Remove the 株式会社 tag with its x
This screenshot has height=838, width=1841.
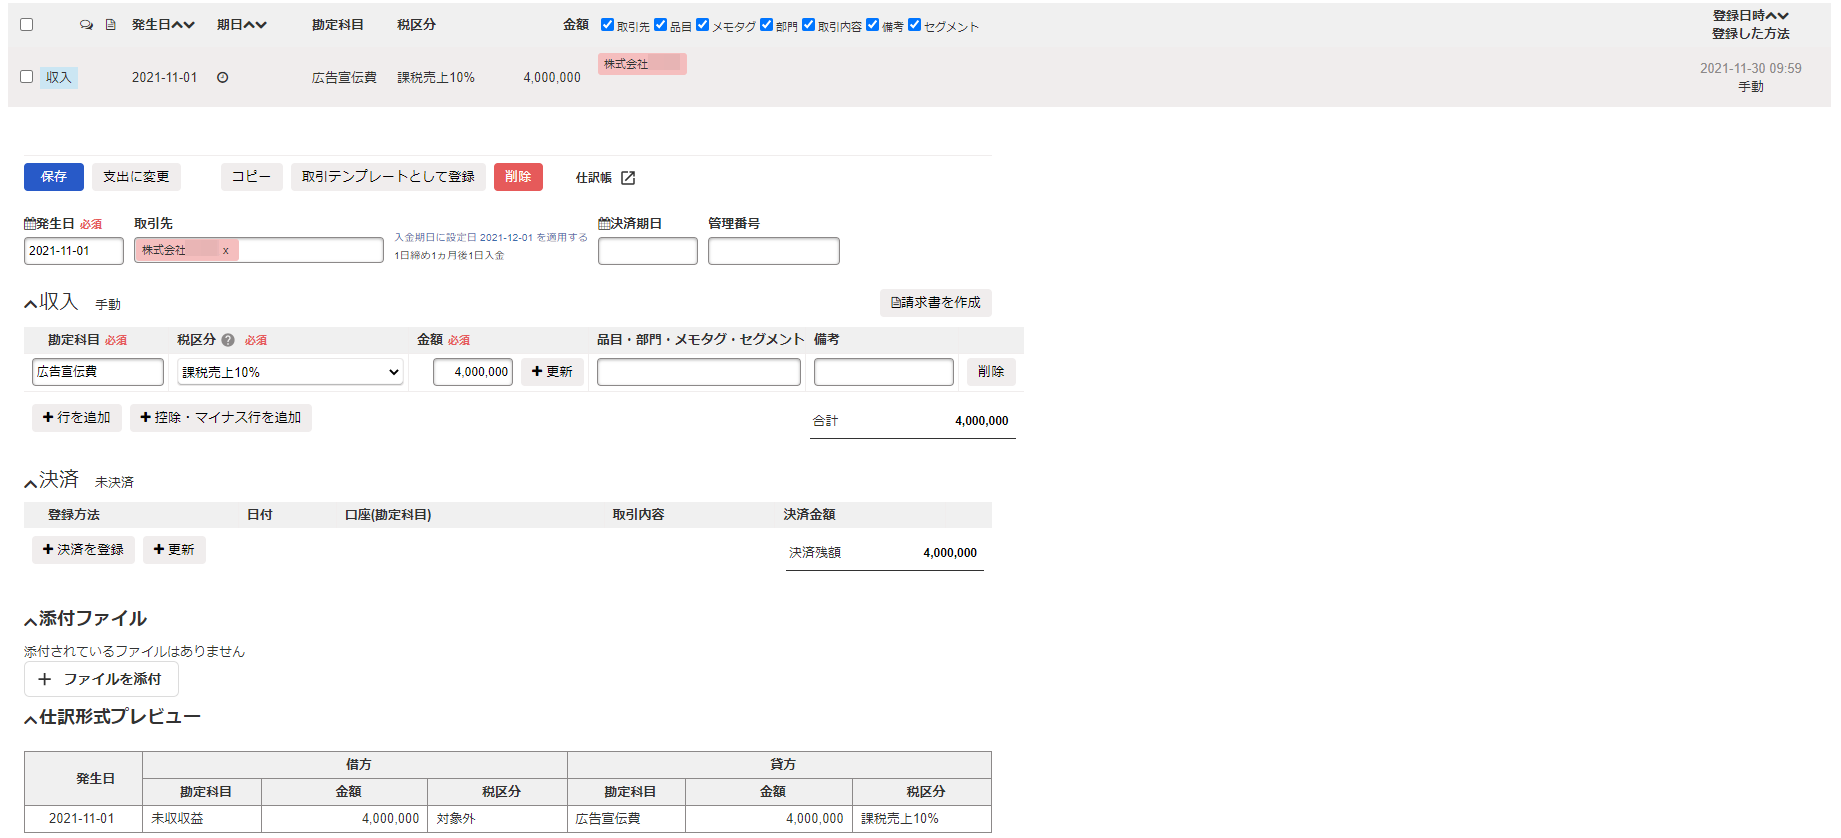click(x=226, y=251)
